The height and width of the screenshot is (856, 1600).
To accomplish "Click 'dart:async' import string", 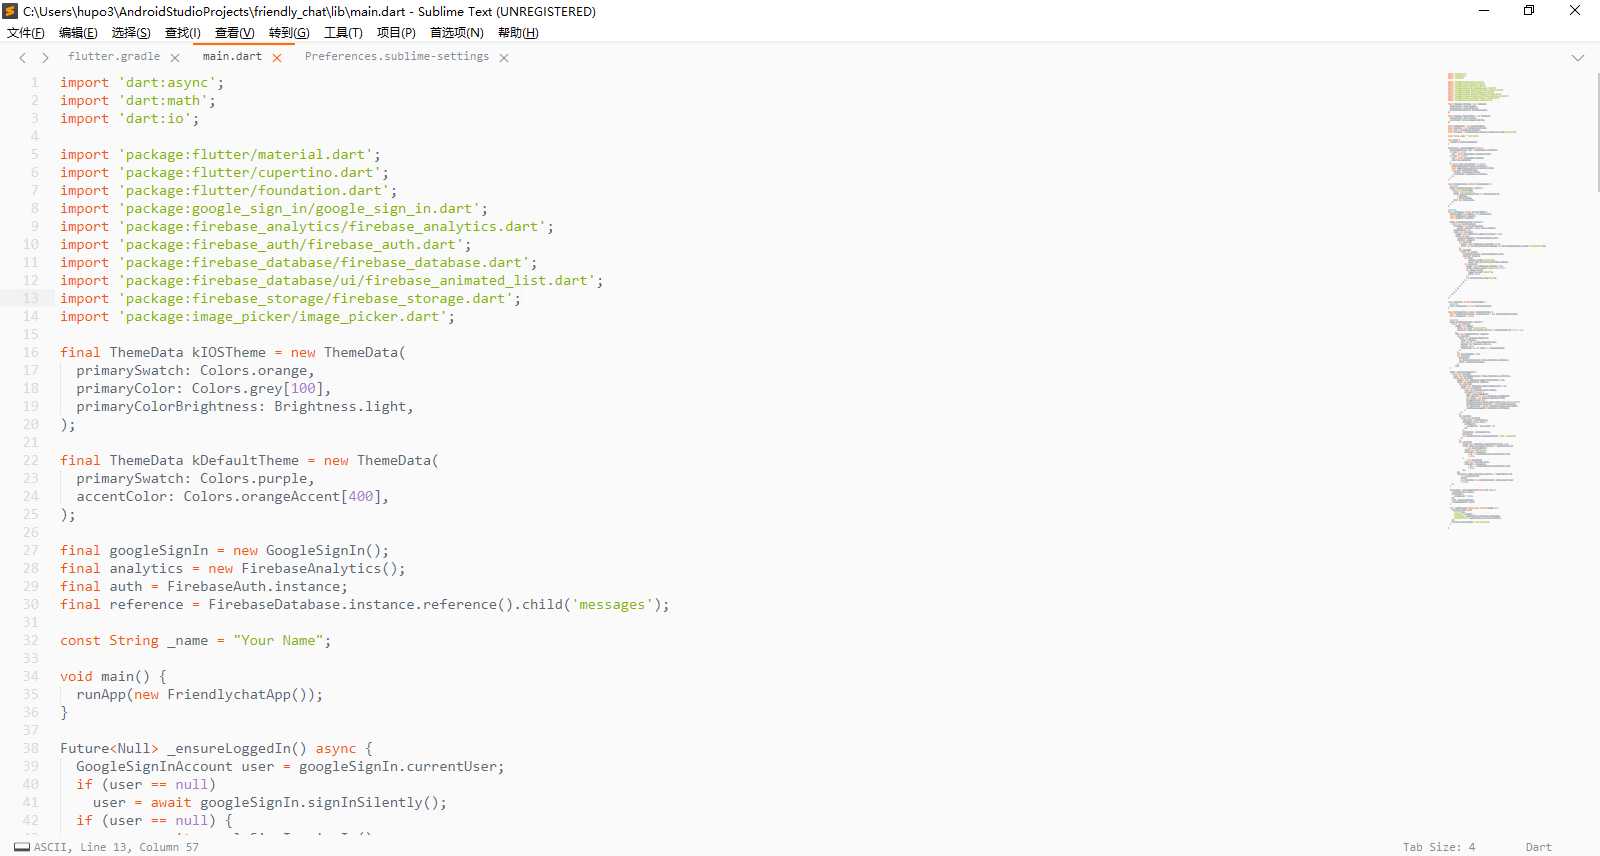I will [x=167, y=83].
